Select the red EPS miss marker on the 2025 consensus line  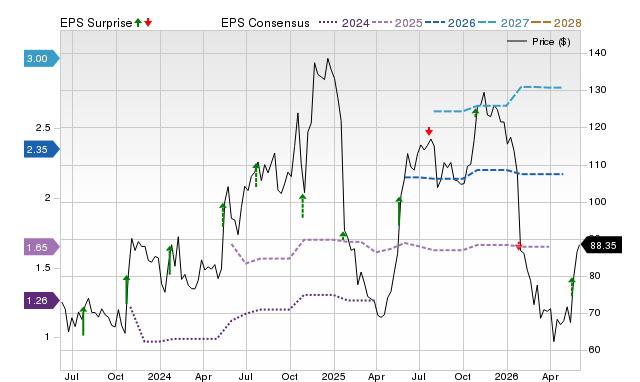click(x=518, y=246)
